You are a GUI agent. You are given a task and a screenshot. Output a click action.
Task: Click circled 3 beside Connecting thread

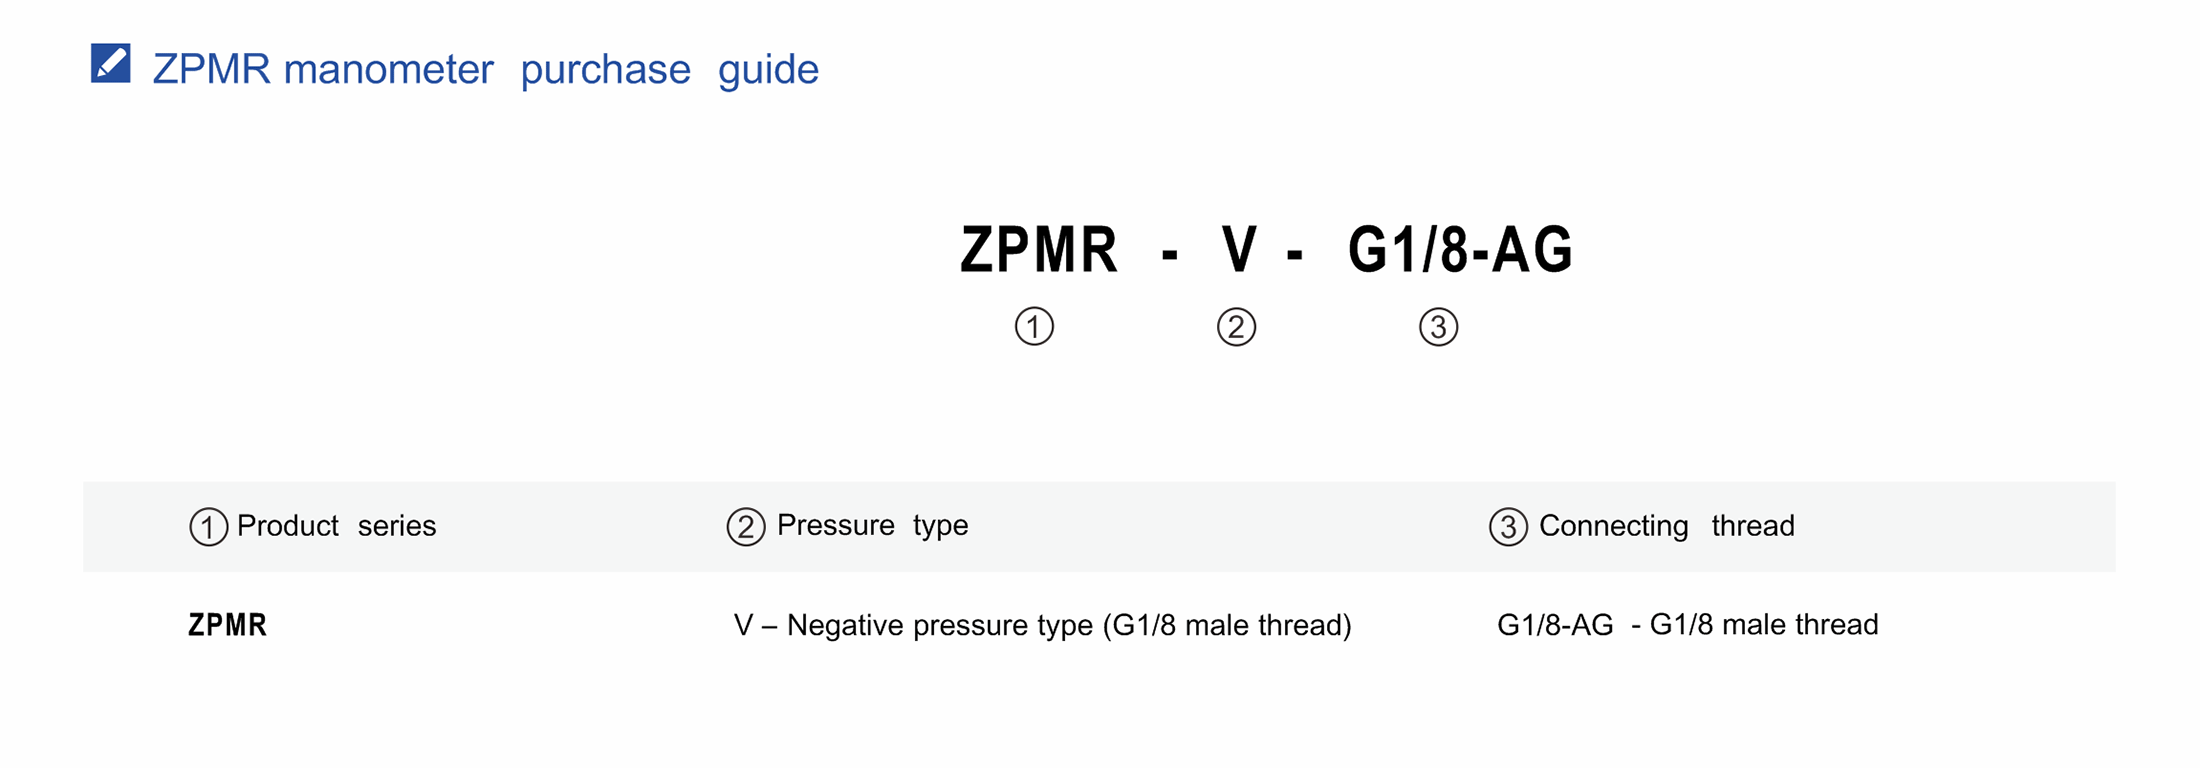1508,526
